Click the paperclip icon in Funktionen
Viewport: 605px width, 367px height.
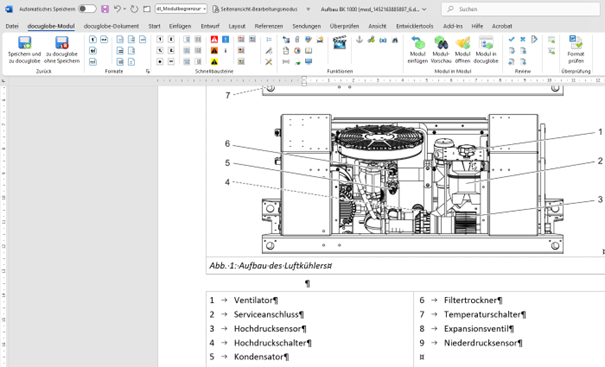coord(297,39)
